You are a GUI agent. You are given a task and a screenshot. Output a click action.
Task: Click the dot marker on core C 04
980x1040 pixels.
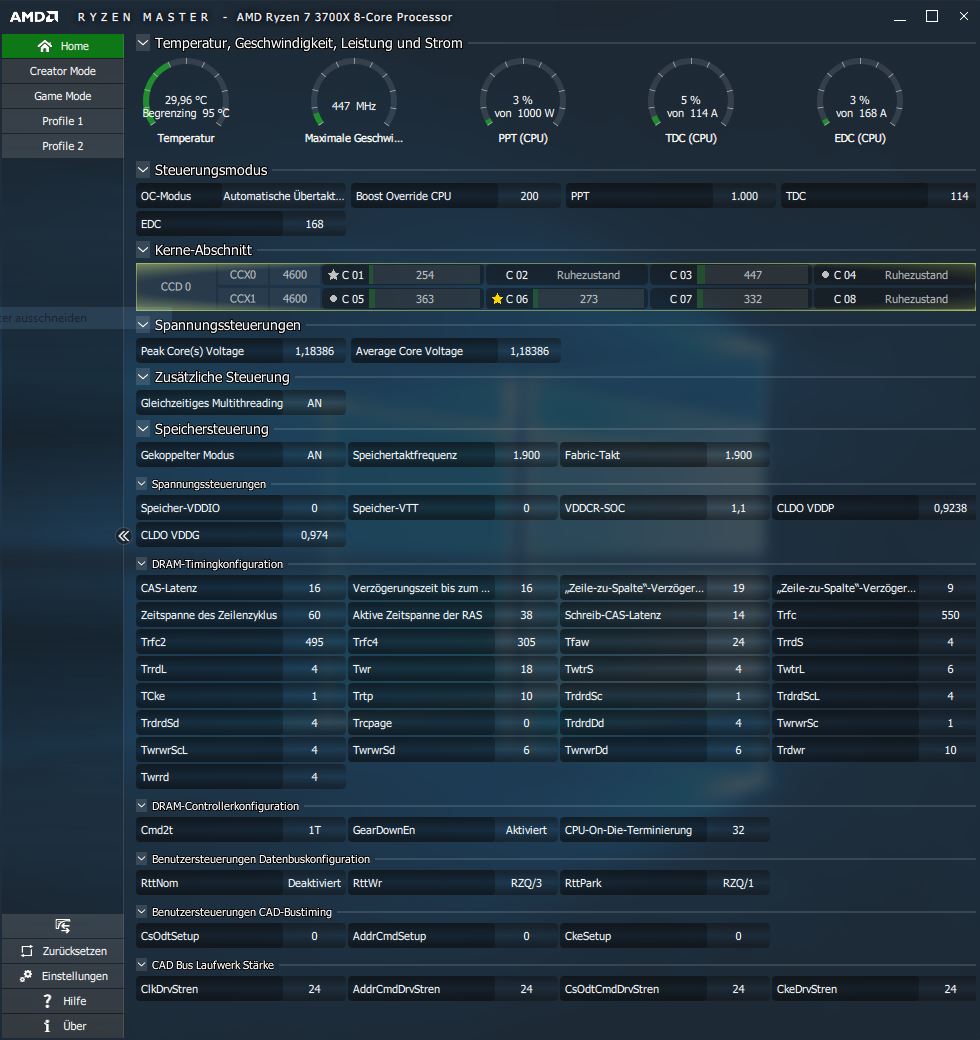(x=825, y=275)
